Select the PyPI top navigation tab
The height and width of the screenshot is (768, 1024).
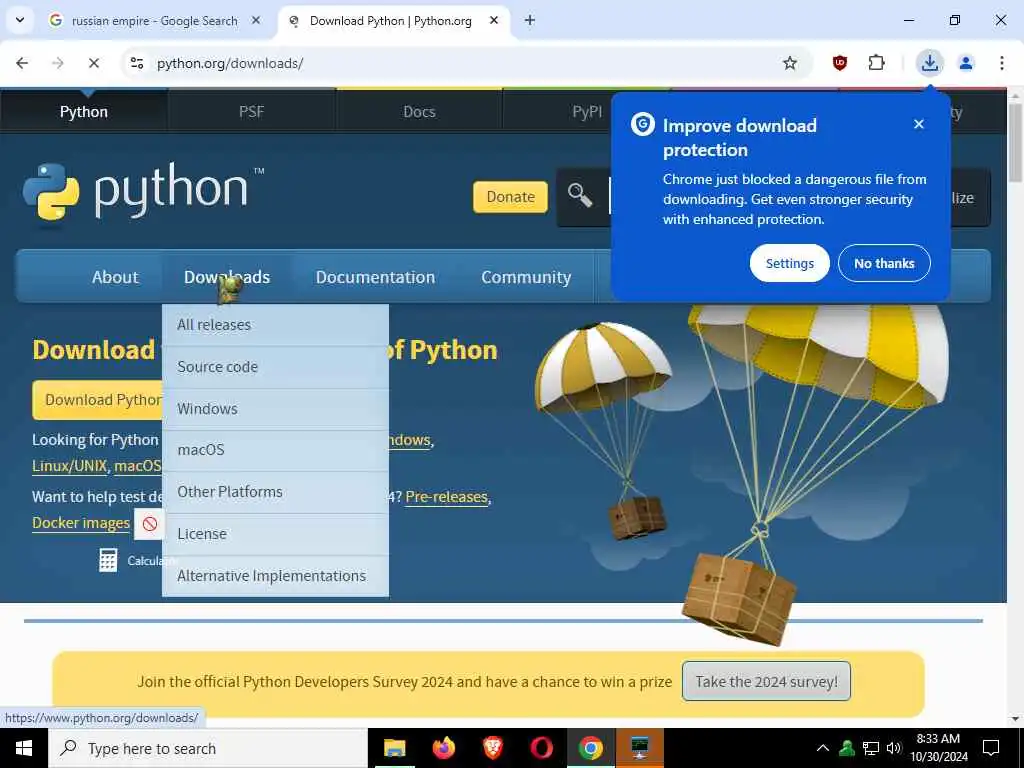click(x=587, y=112)
